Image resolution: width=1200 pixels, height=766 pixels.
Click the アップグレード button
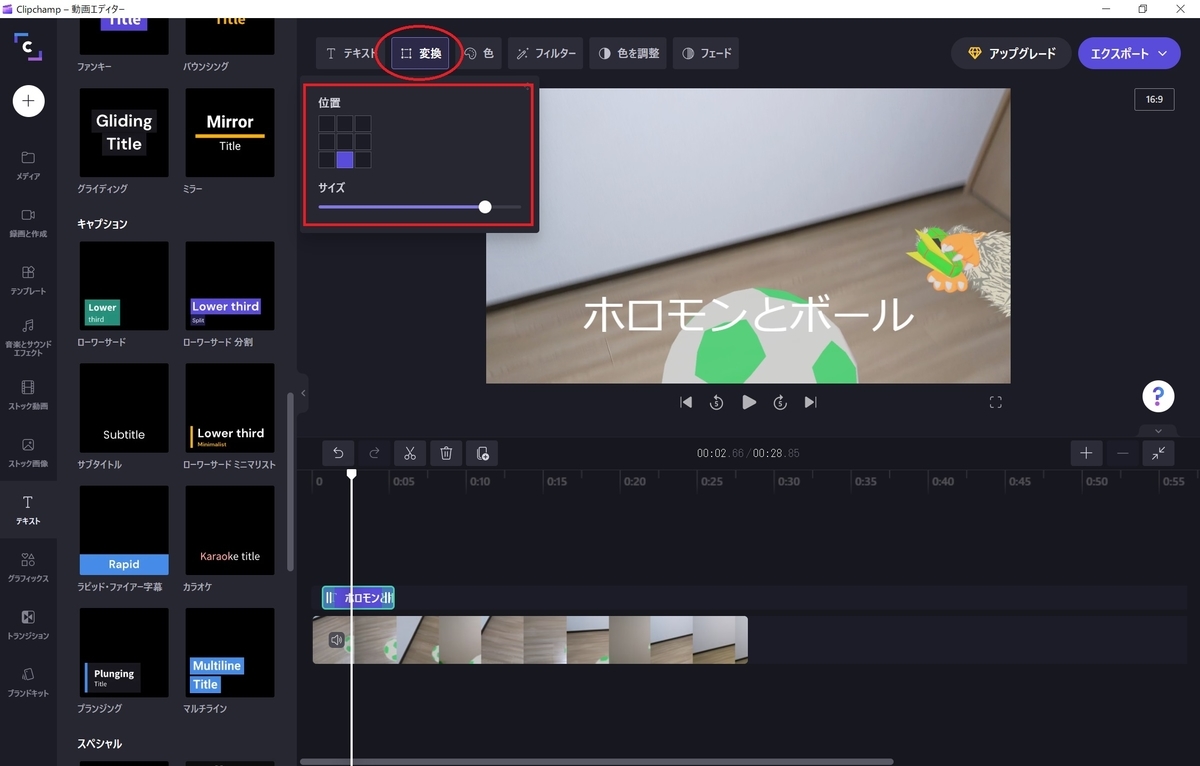point(1011,53)
